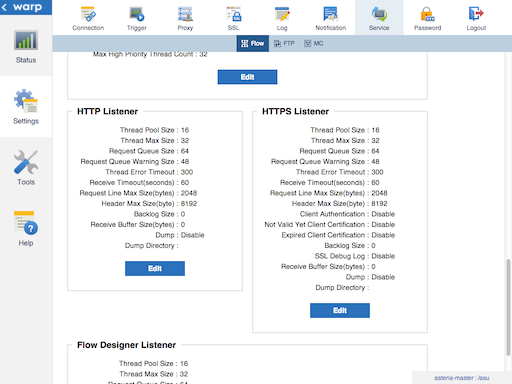Click the HTTP Listener heading
The width and height of the screenshot is (512, 384).
click(x=107, y=111)
